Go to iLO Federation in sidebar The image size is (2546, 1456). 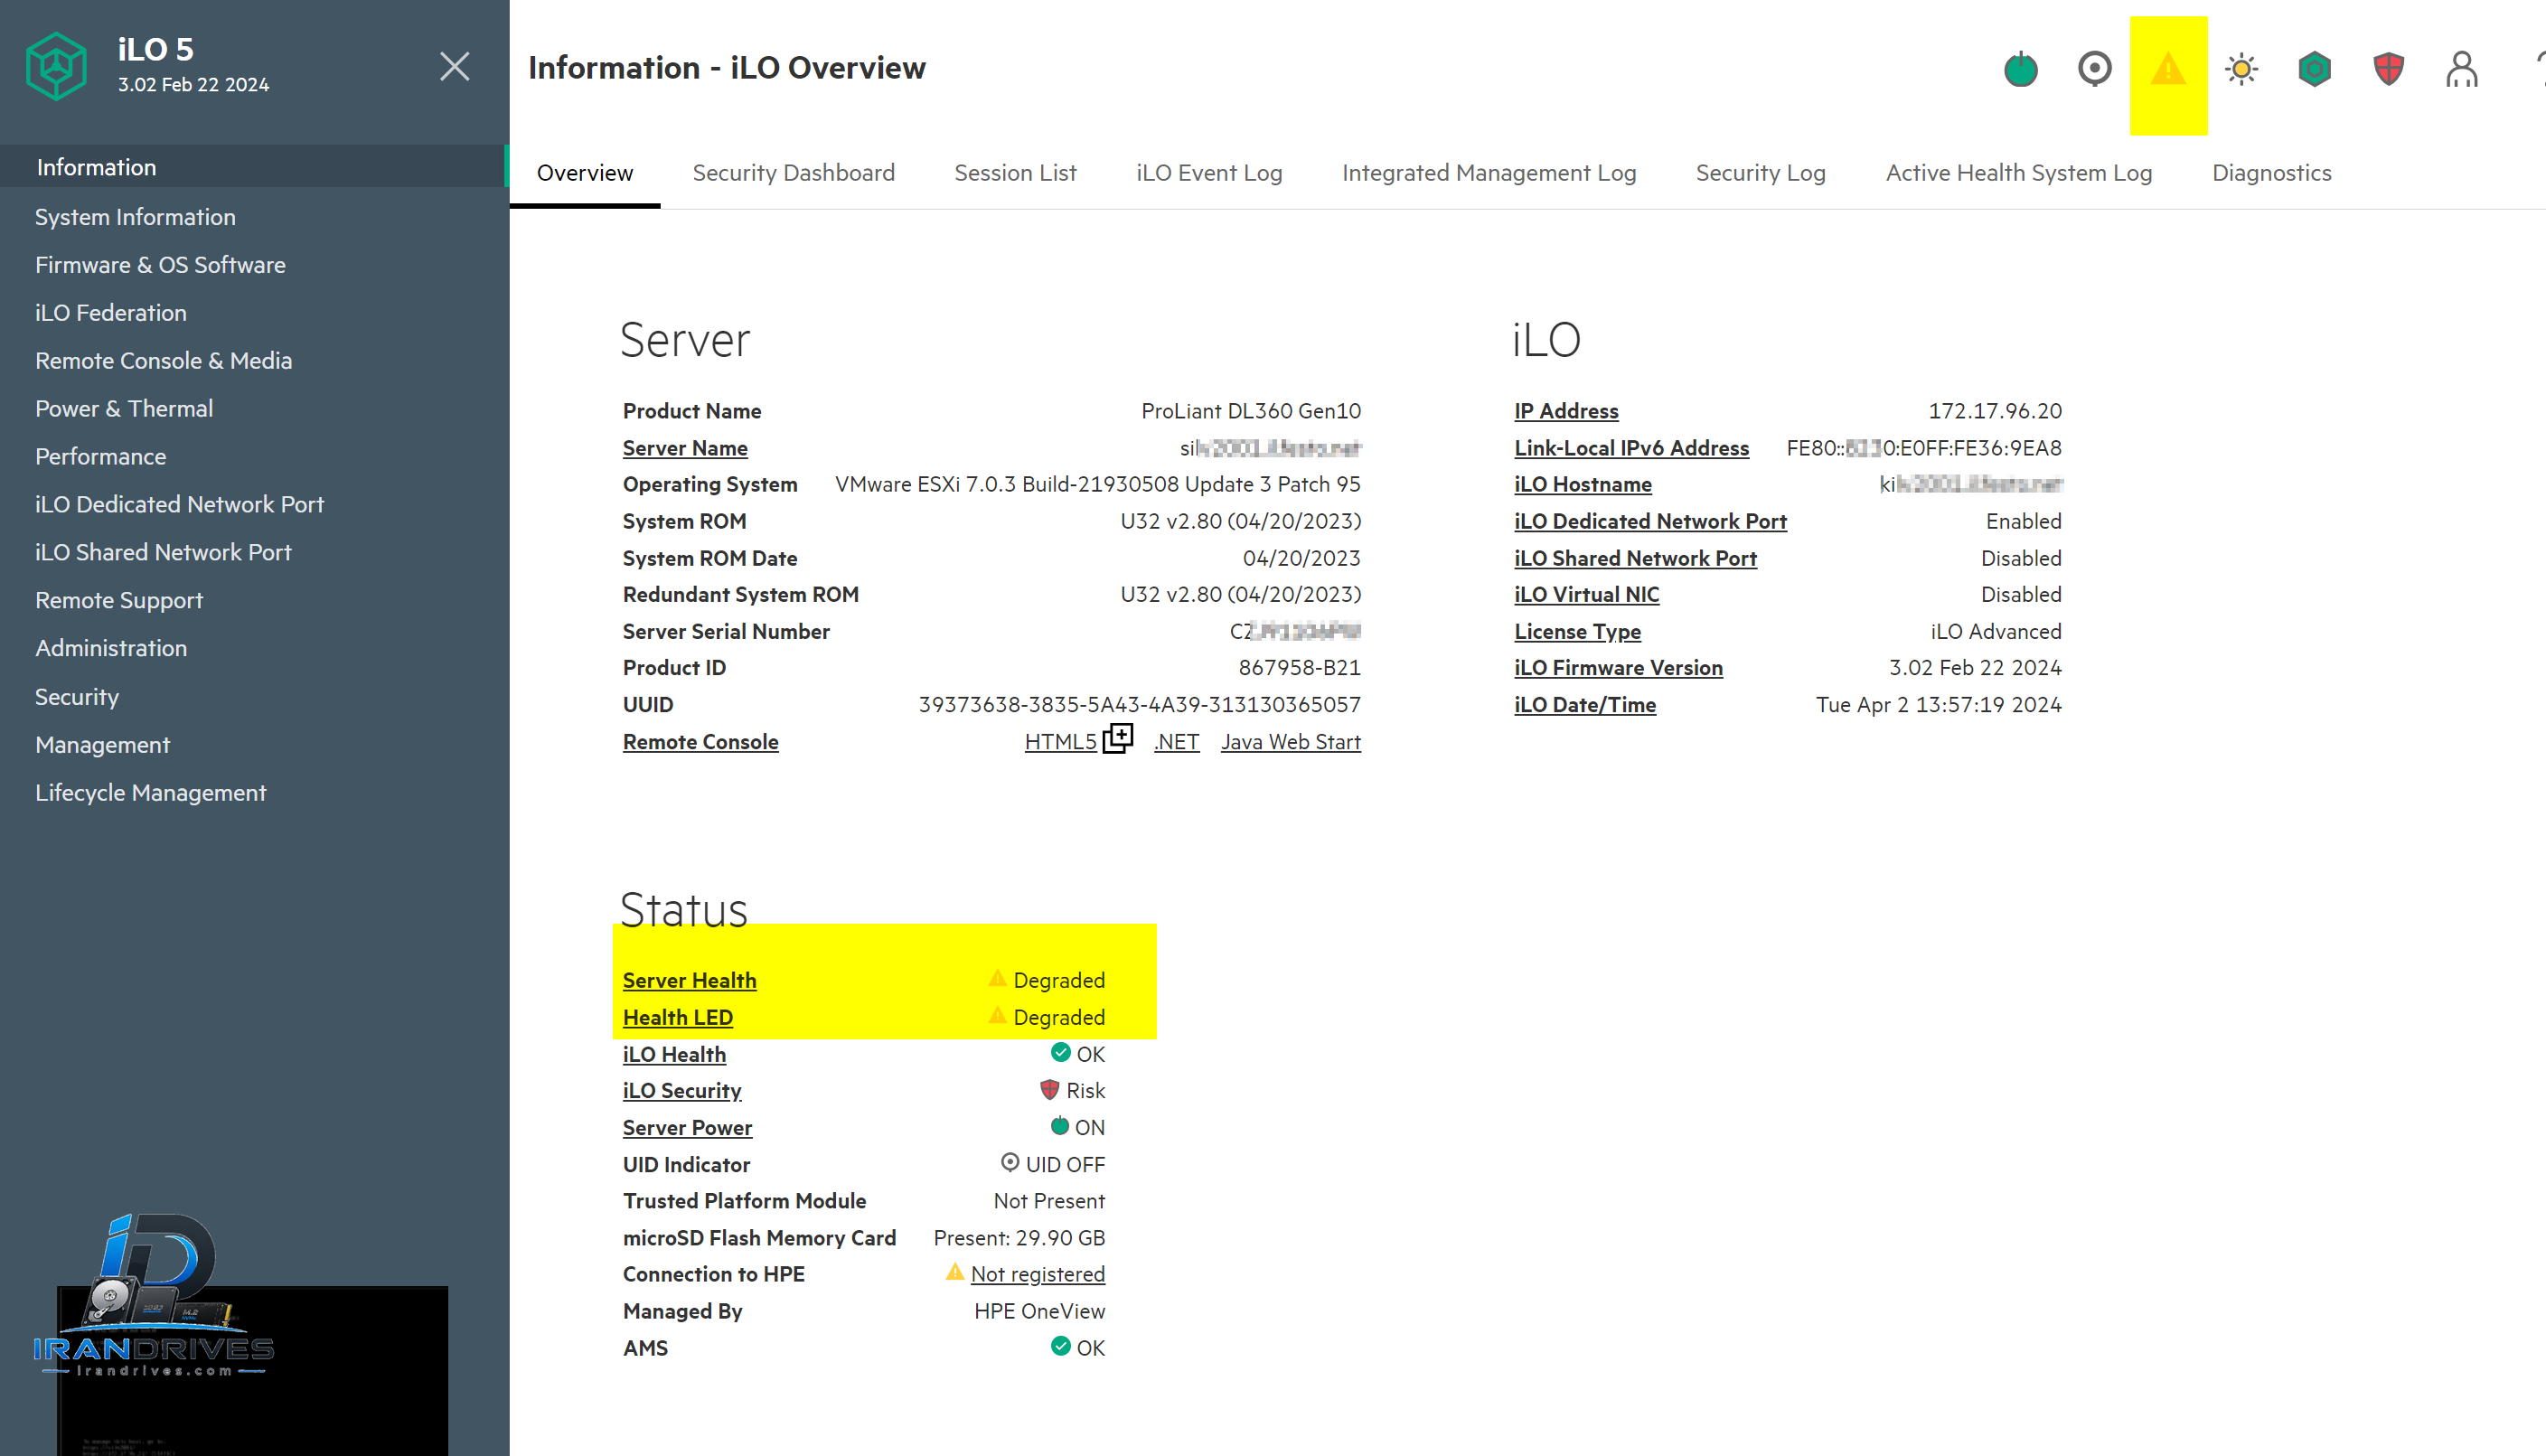point(111,313)
